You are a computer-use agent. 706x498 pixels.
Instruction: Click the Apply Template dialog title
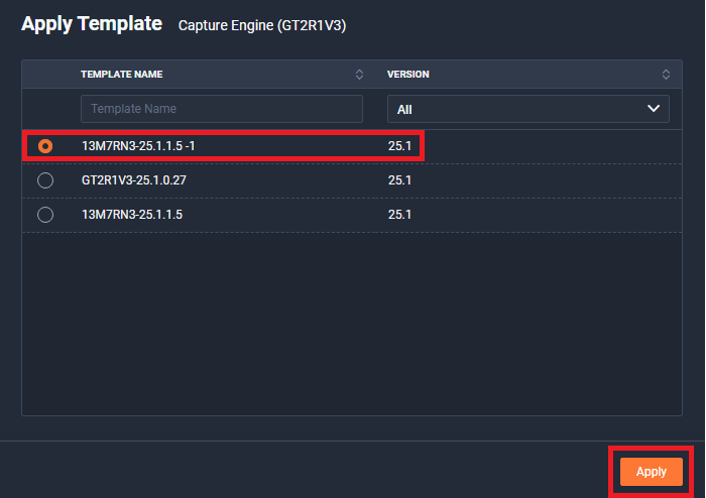point(91,24)
